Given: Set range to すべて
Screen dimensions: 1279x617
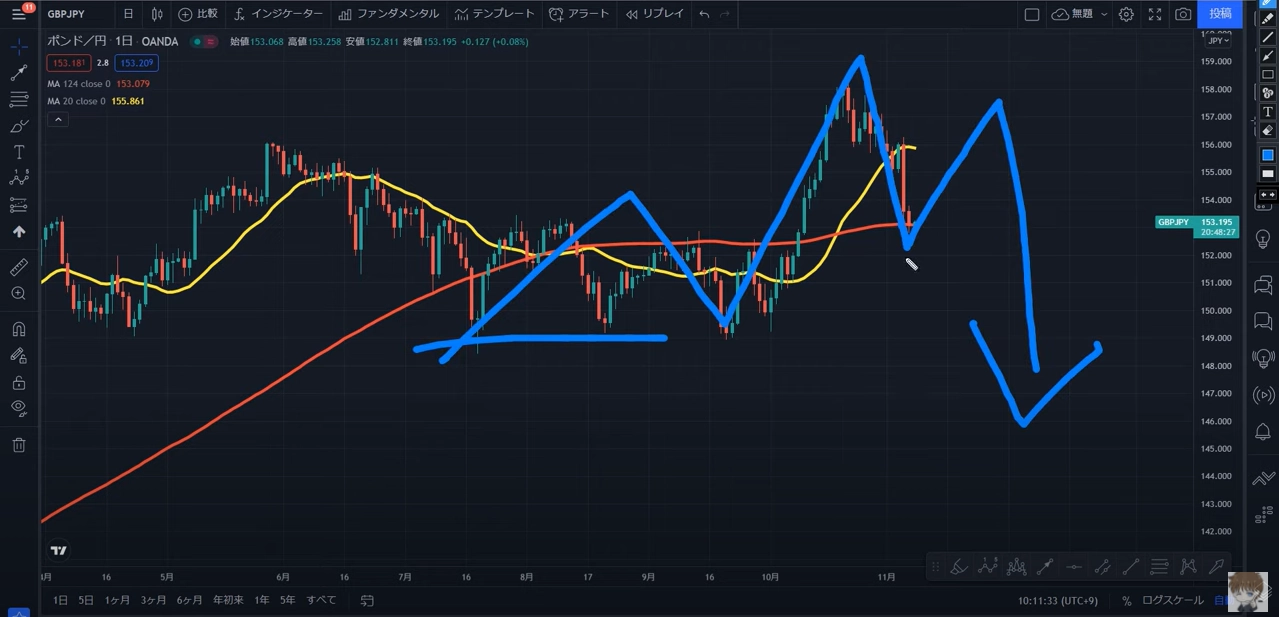Looking at the screenshot, I should [x=321, y=600].
